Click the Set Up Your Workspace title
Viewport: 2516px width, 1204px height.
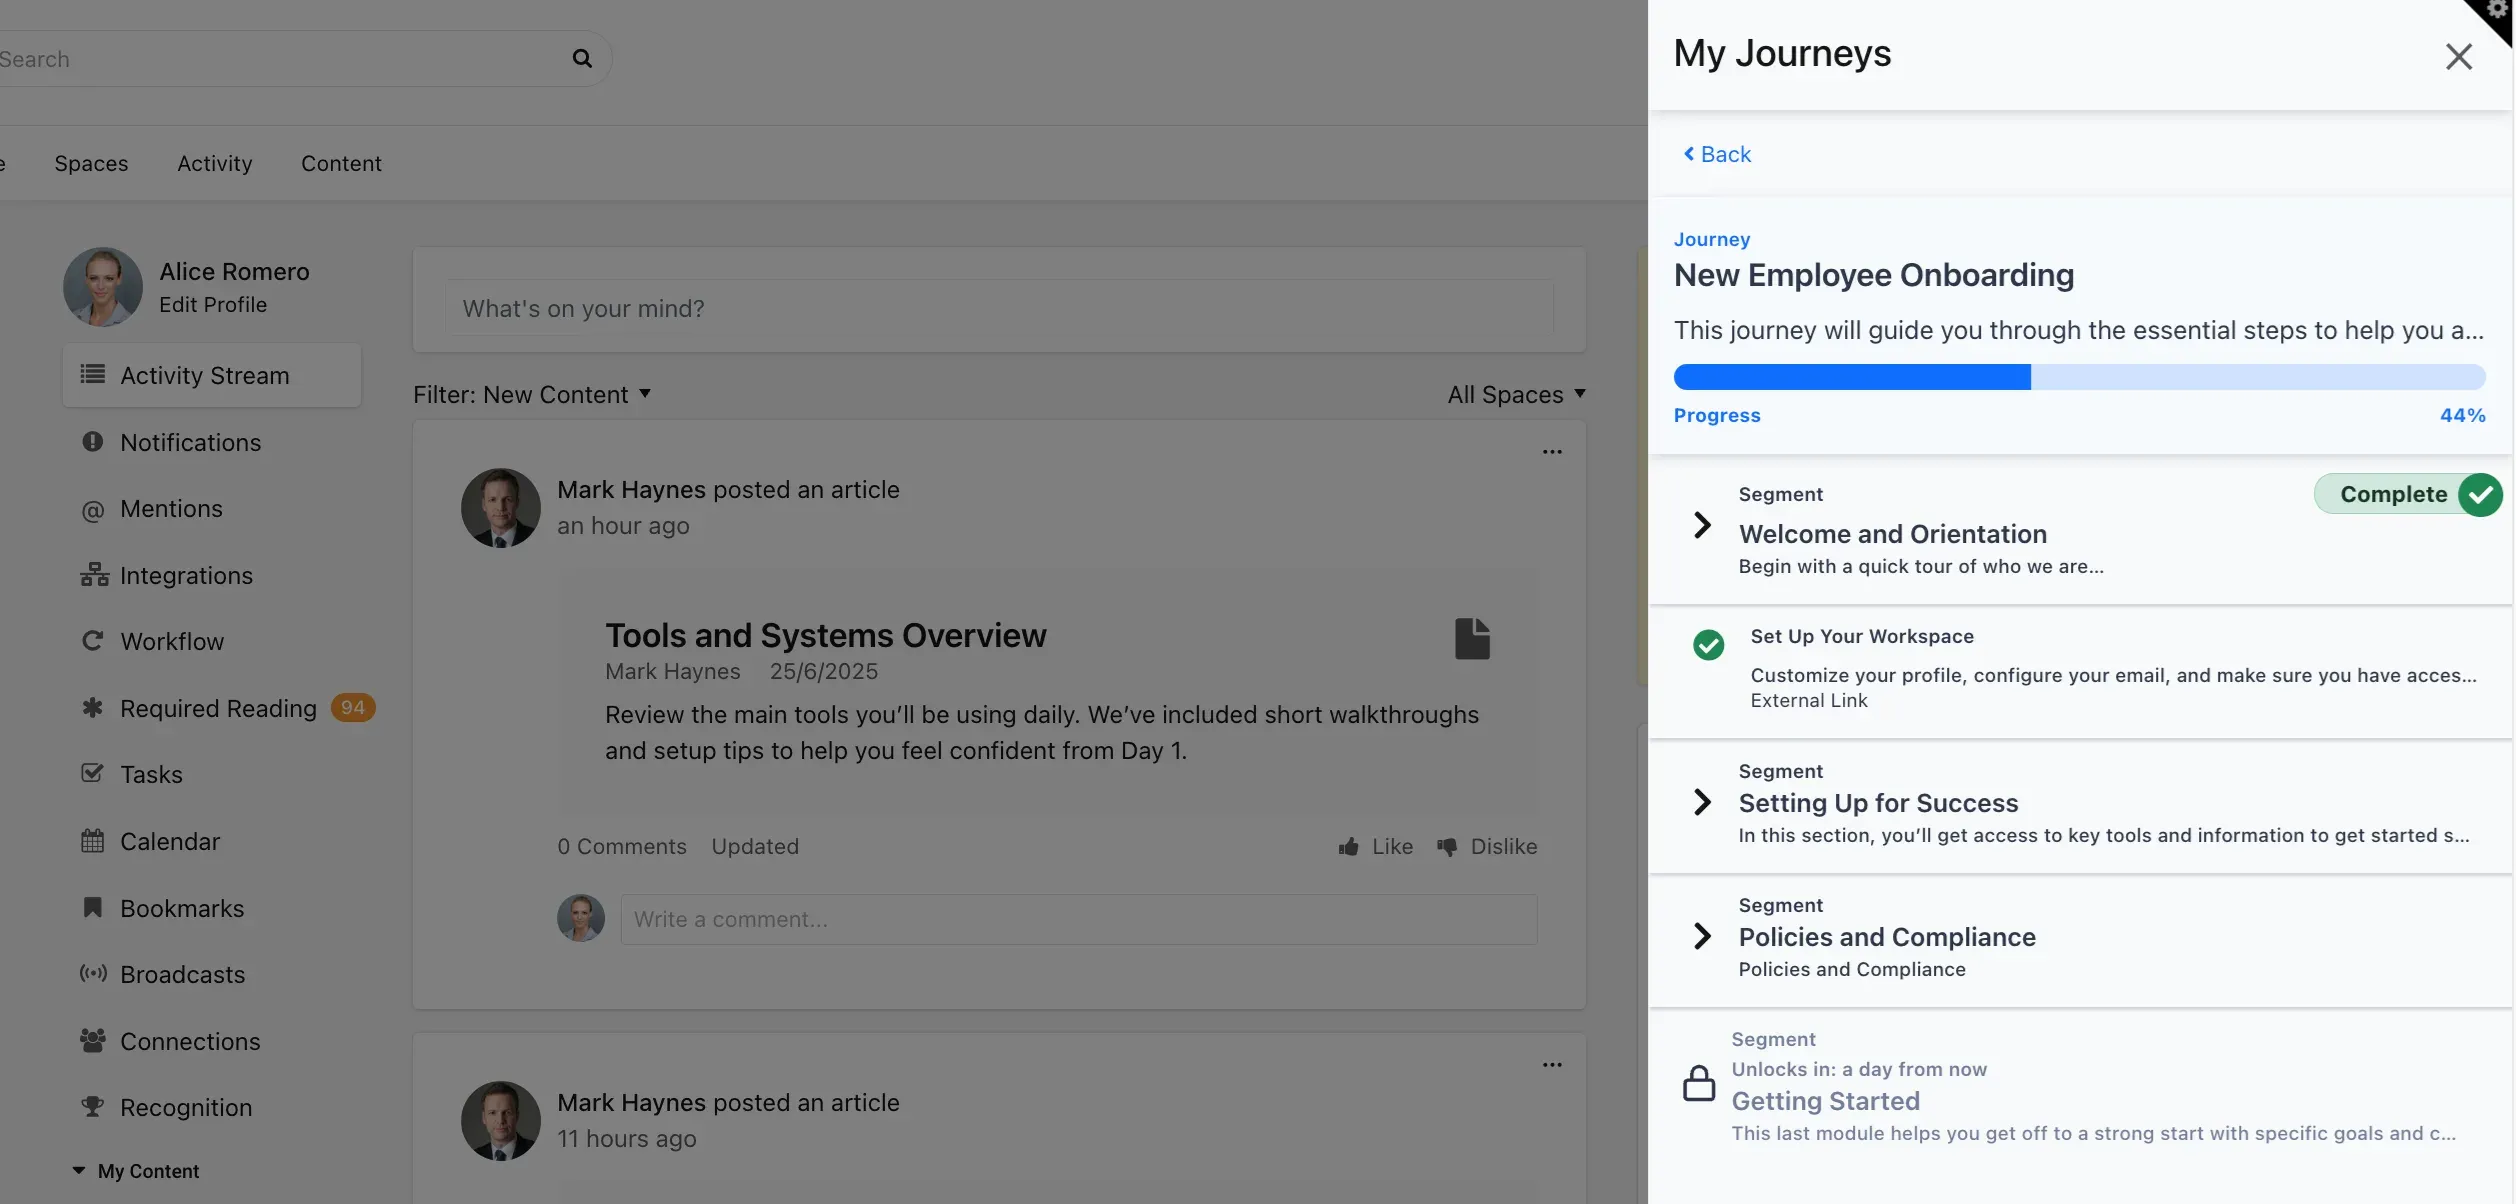click(1861, 636)
